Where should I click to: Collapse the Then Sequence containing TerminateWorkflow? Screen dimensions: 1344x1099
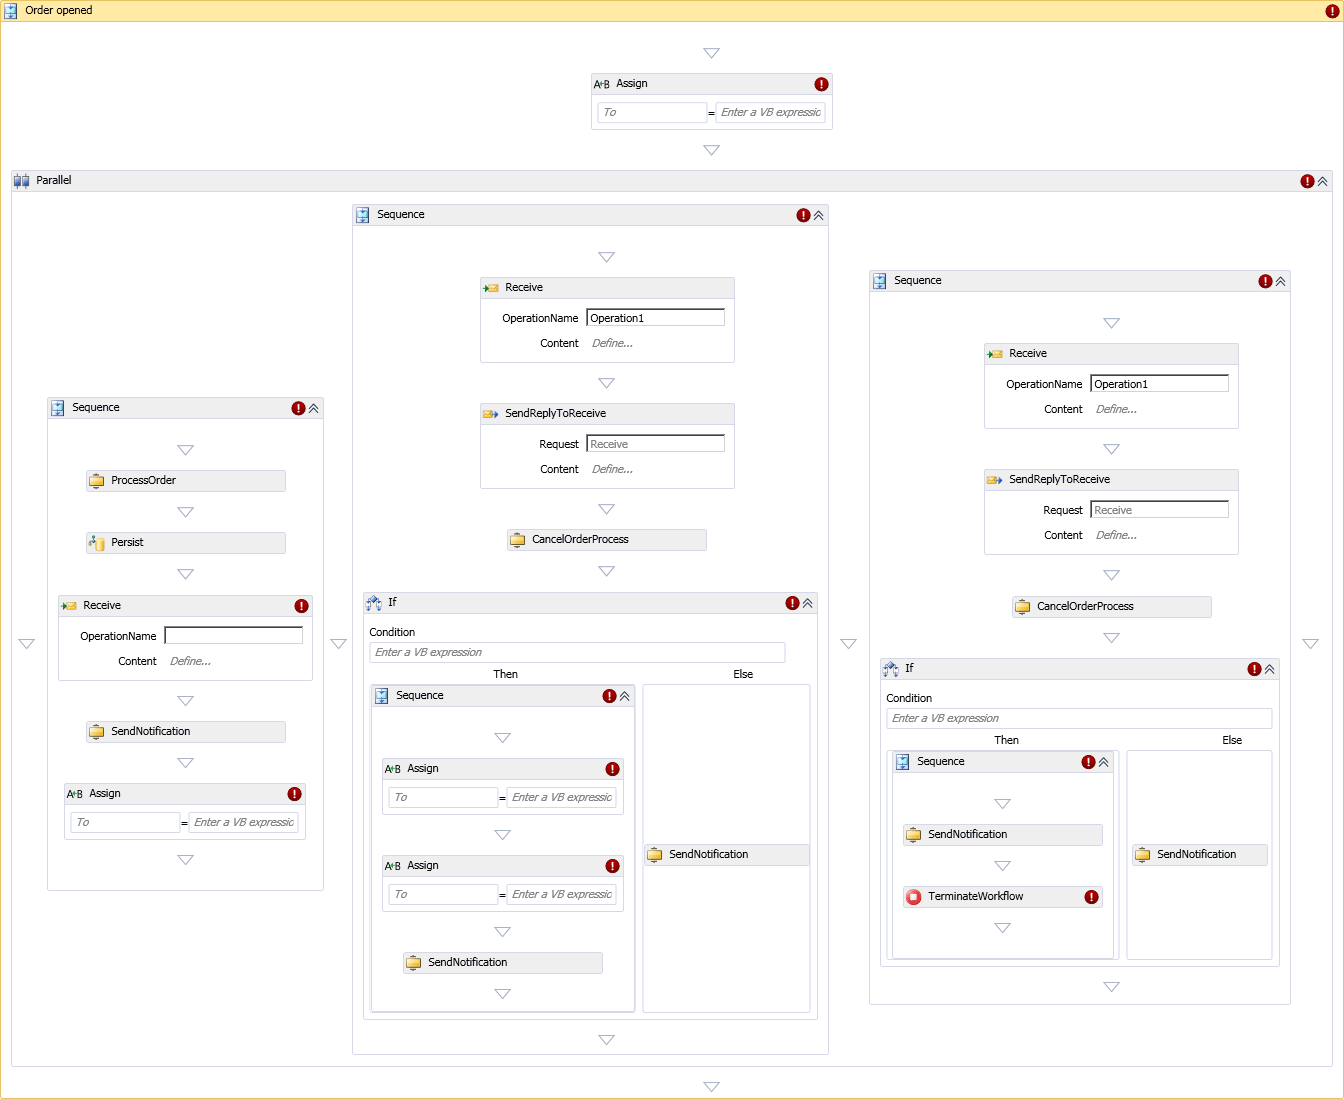[1103, 762]
